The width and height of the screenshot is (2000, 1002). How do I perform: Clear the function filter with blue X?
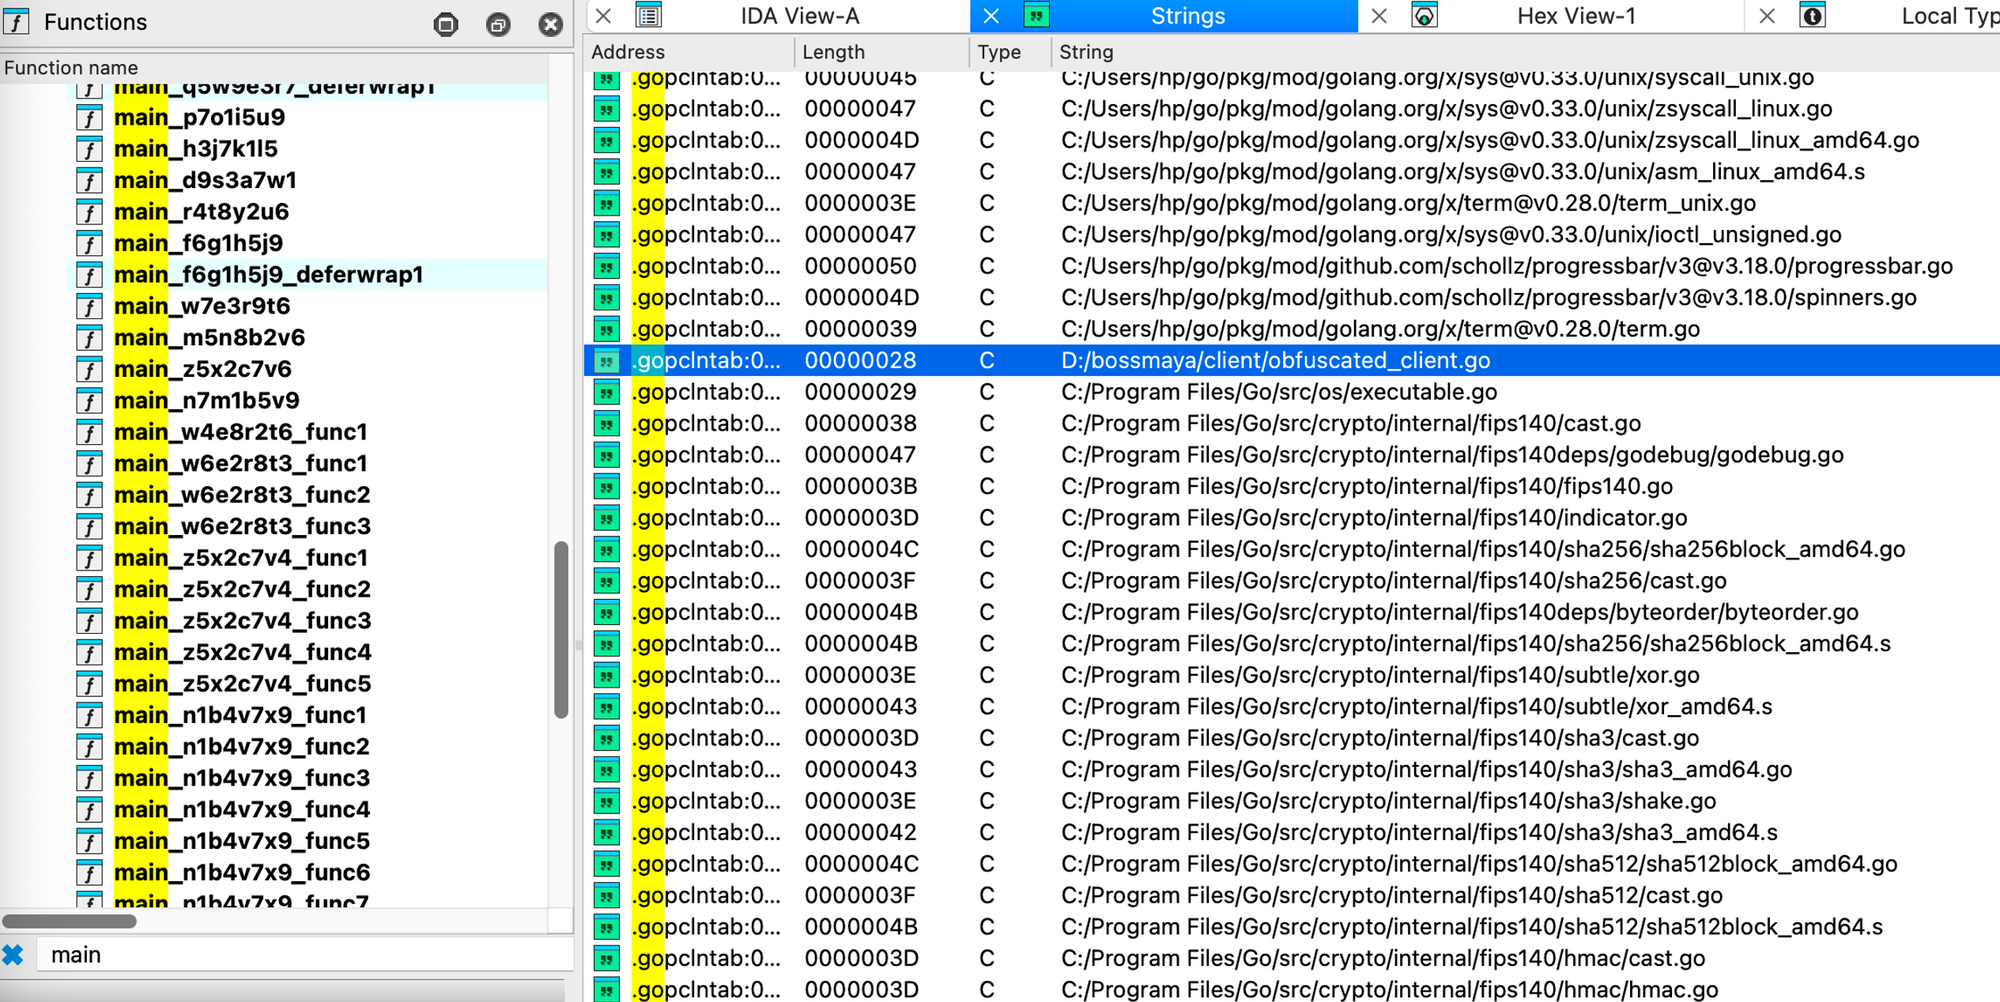13,955
